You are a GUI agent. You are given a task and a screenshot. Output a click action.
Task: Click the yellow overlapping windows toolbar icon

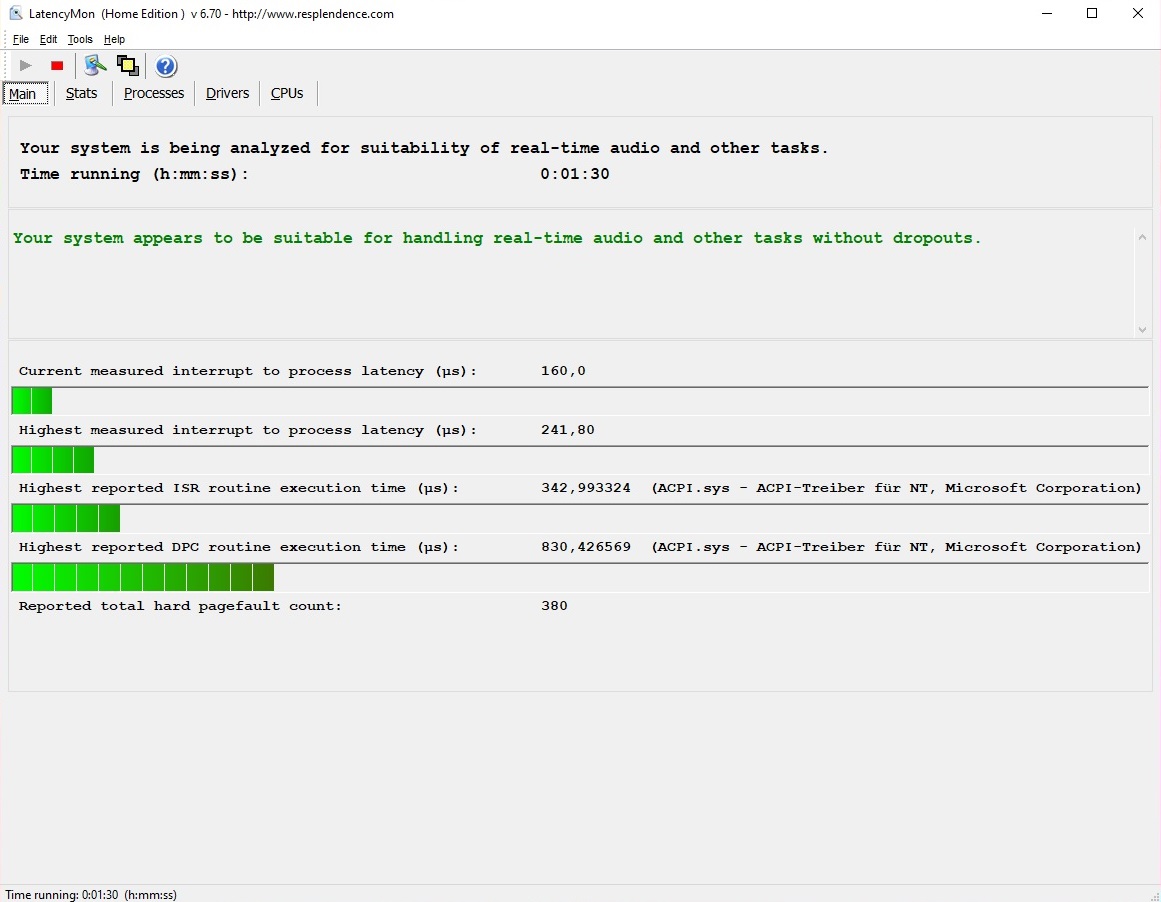coord(127,66)
